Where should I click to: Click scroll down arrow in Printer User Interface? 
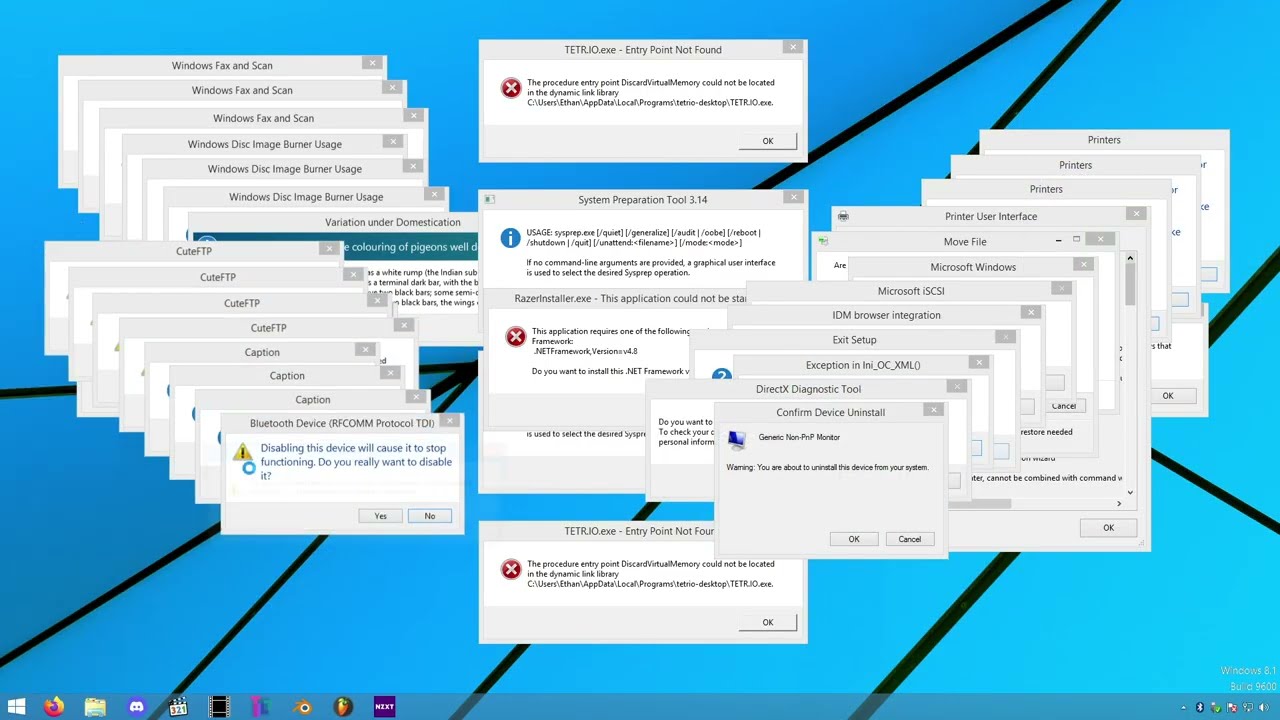coord(1130,492)
